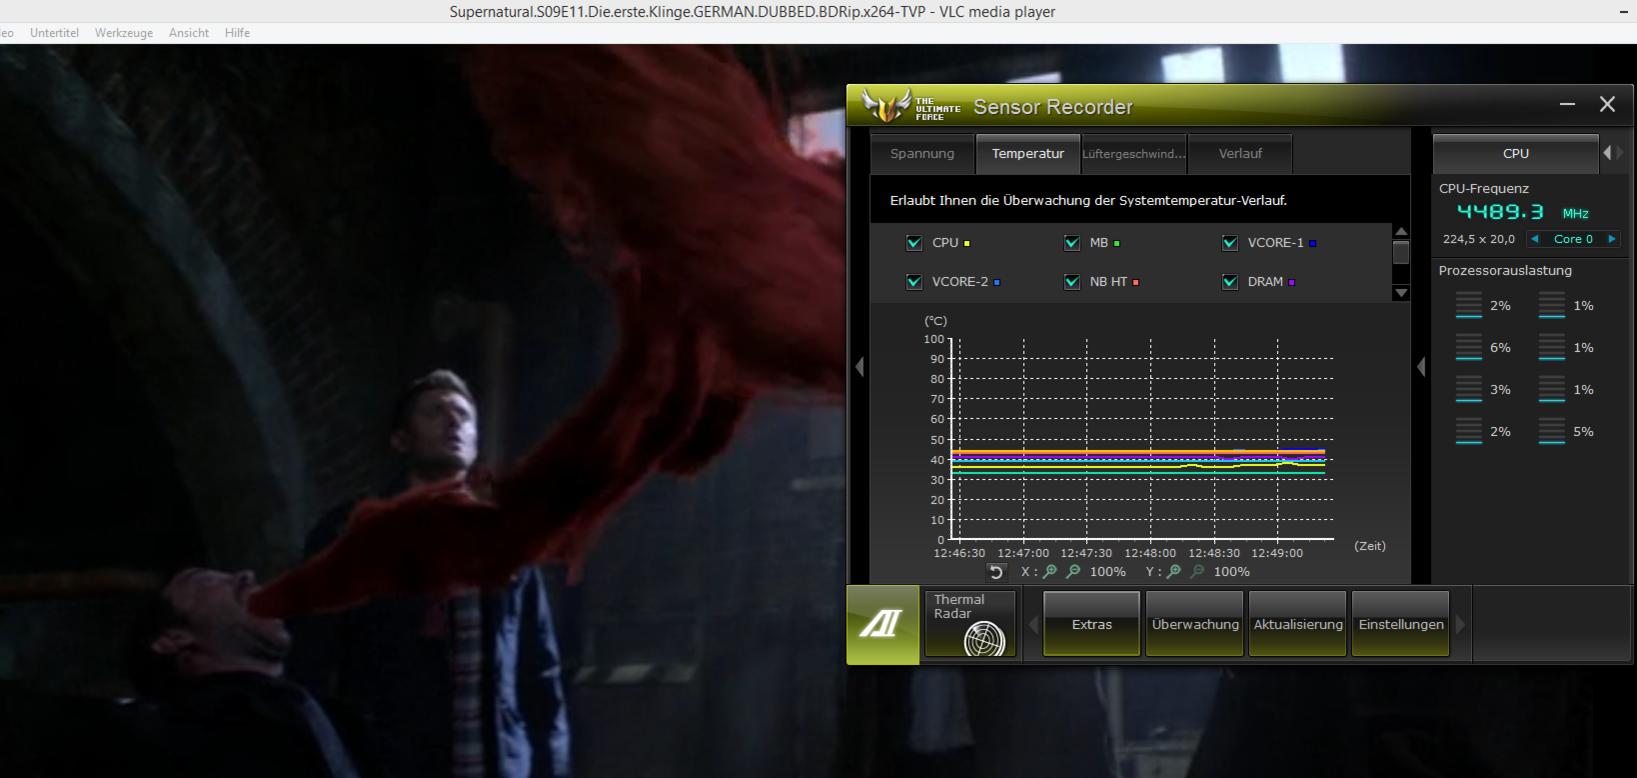This screenshot has height=778, width=1637.
Task: Close the Sensor Recorder window
Action: coord(1607,104)
